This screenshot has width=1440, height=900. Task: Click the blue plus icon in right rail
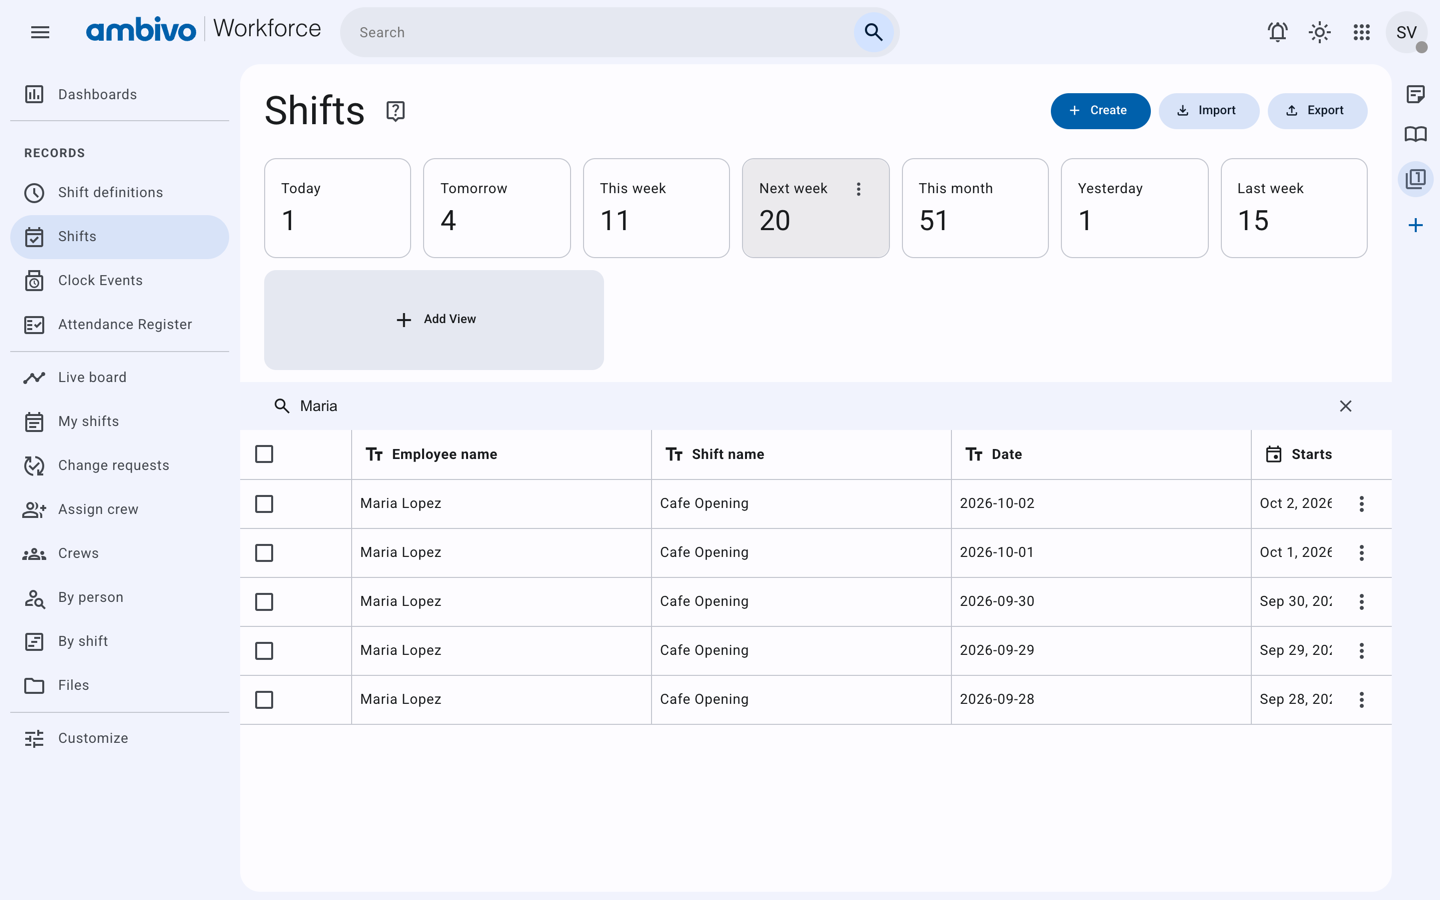click(x=1415, y=225)
